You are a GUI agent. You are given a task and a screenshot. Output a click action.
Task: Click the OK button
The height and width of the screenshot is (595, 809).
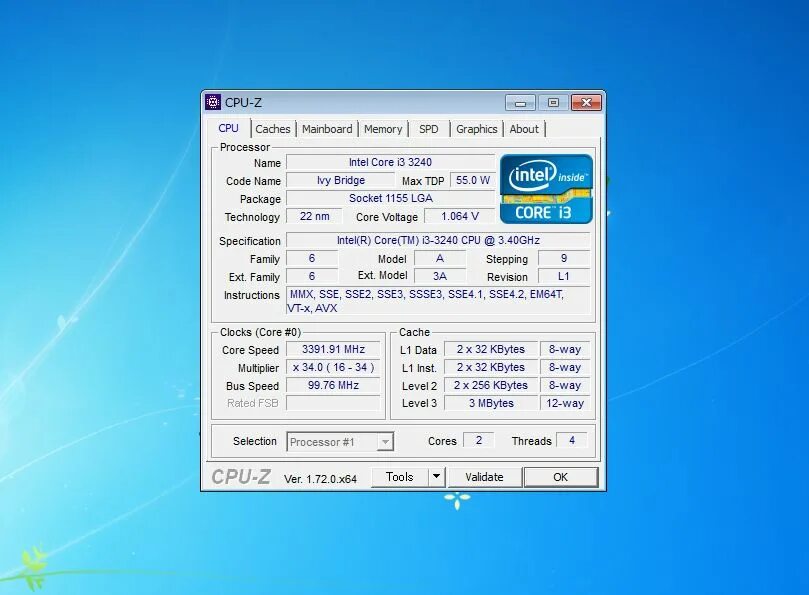(561, 477)
